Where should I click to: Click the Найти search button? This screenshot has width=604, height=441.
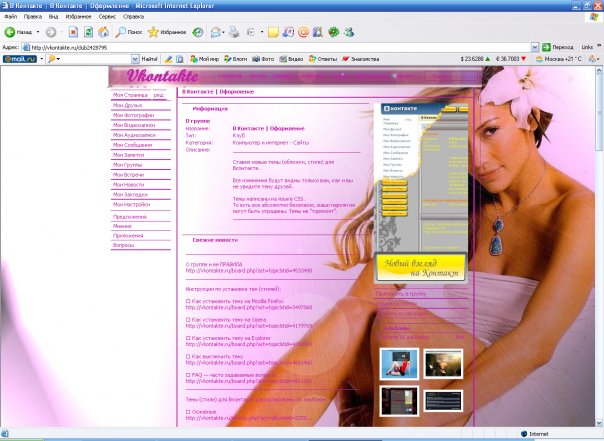pos(149,59)
